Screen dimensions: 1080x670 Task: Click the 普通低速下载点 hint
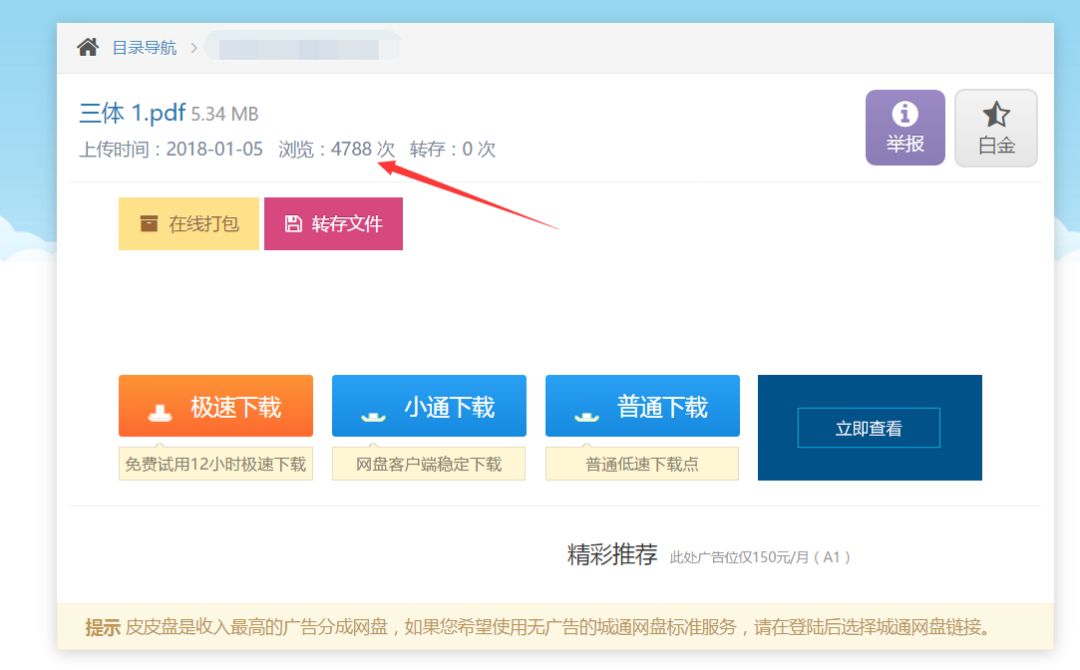(x=642, y=464)
